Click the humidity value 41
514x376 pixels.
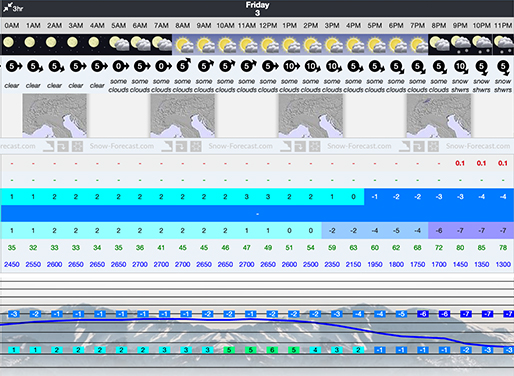[161, 248]
